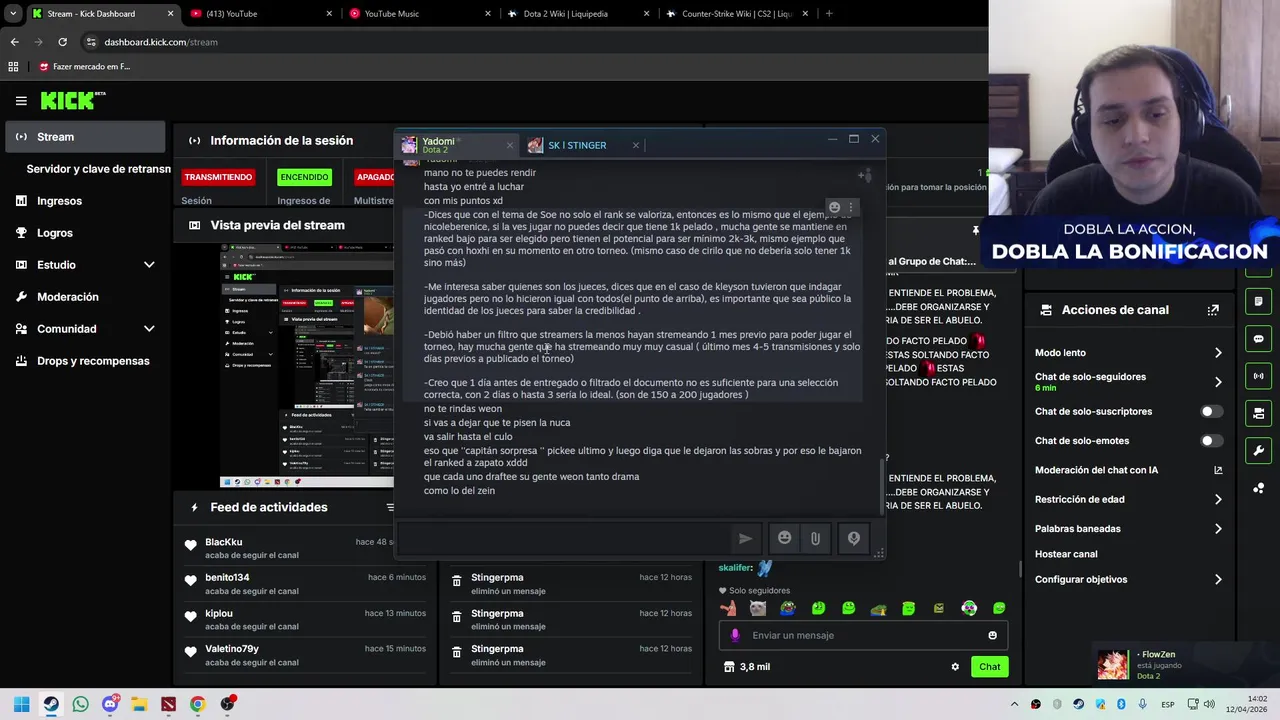This screenshot has height=720, width=1280.
Task: Toggle Chat de solo-suscriptores switch
Action: [1211, 411]
